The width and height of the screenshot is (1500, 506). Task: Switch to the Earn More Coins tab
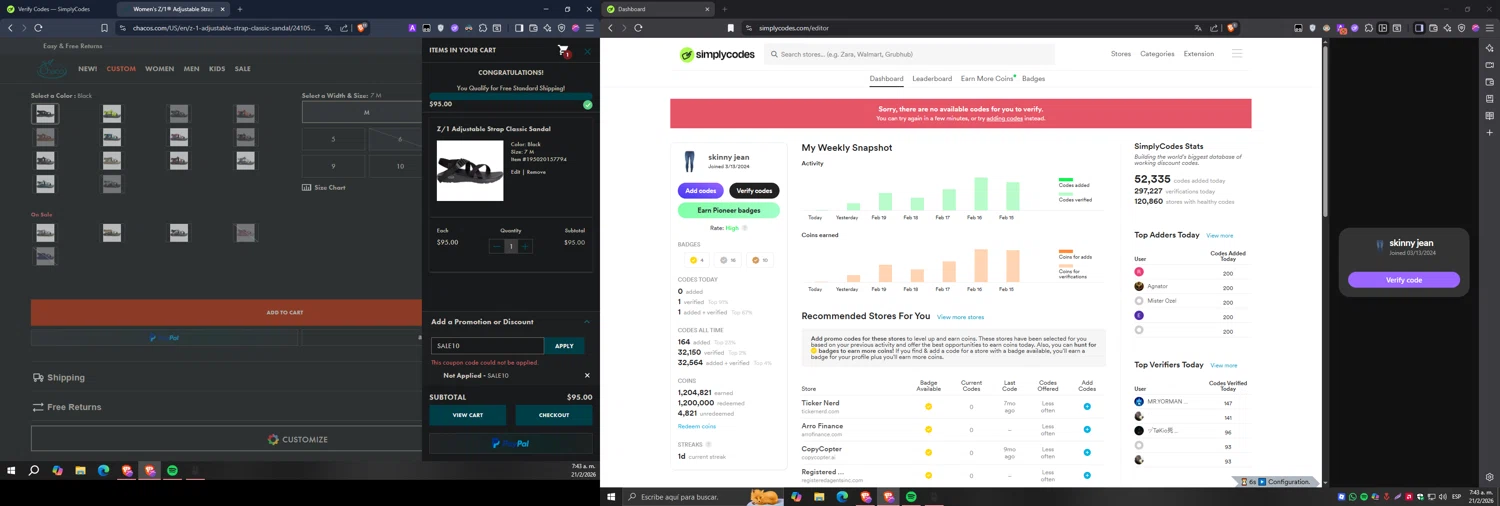pyautogui.click(x=987, y=78)
